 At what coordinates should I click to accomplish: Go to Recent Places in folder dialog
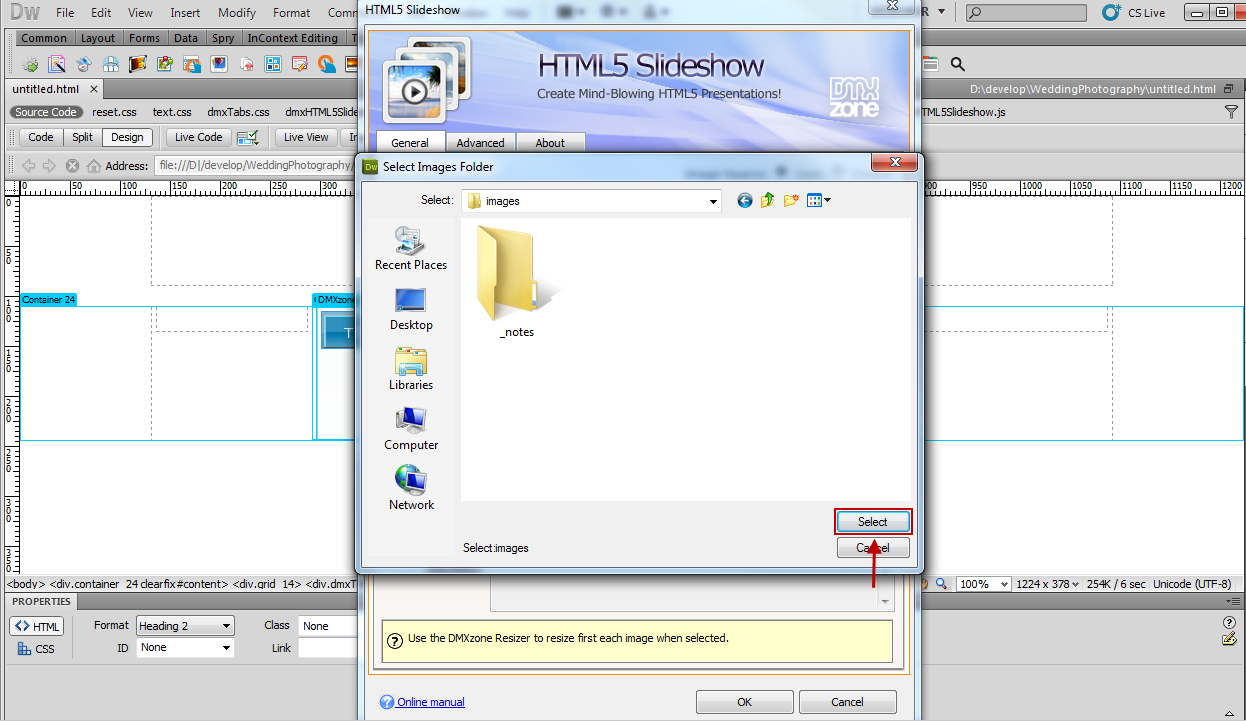coord(411,249)
